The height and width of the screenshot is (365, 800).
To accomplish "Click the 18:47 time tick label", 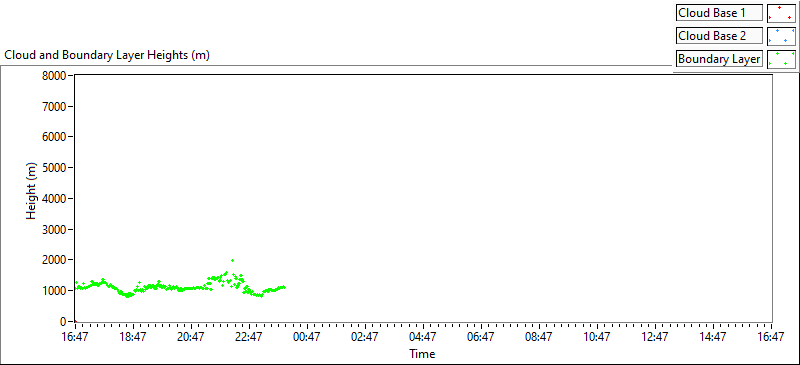I will point(133,336).
